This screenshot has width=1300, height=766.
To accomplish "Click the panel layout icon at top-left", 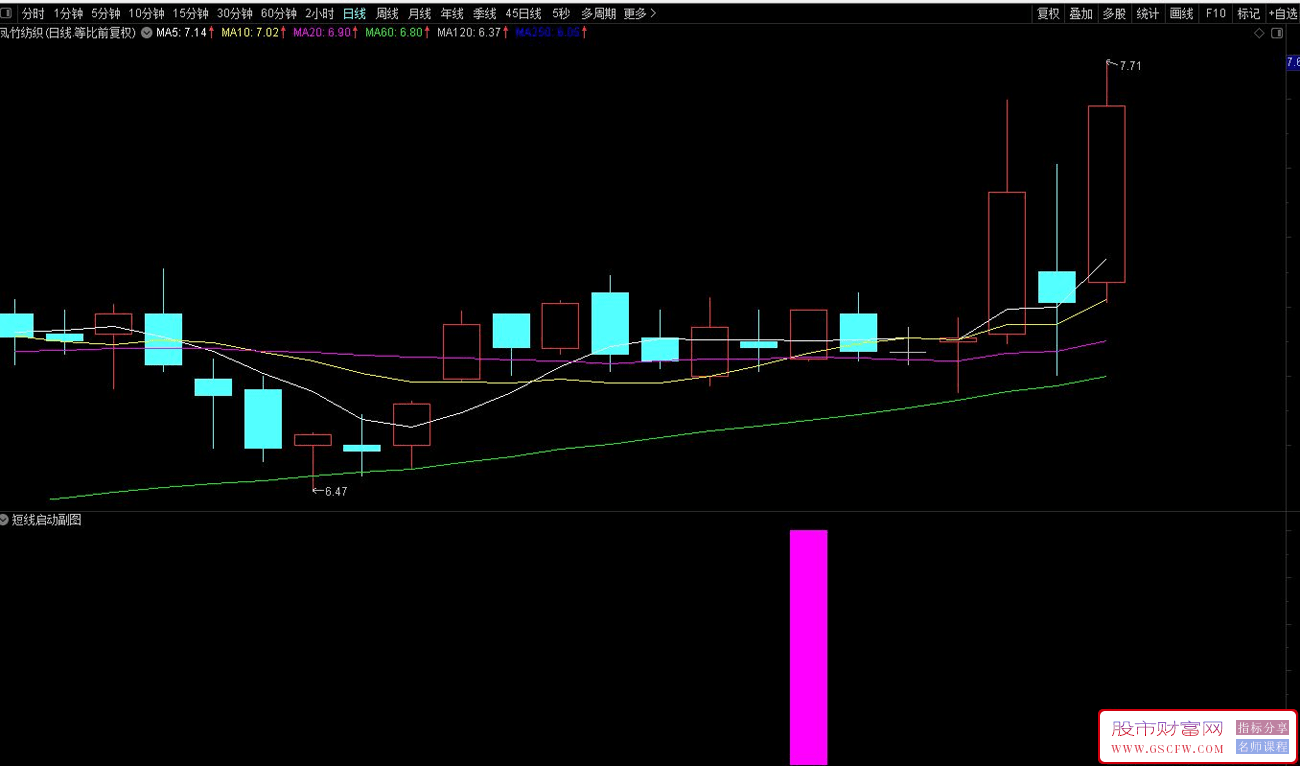I will (x=6, y=13).
